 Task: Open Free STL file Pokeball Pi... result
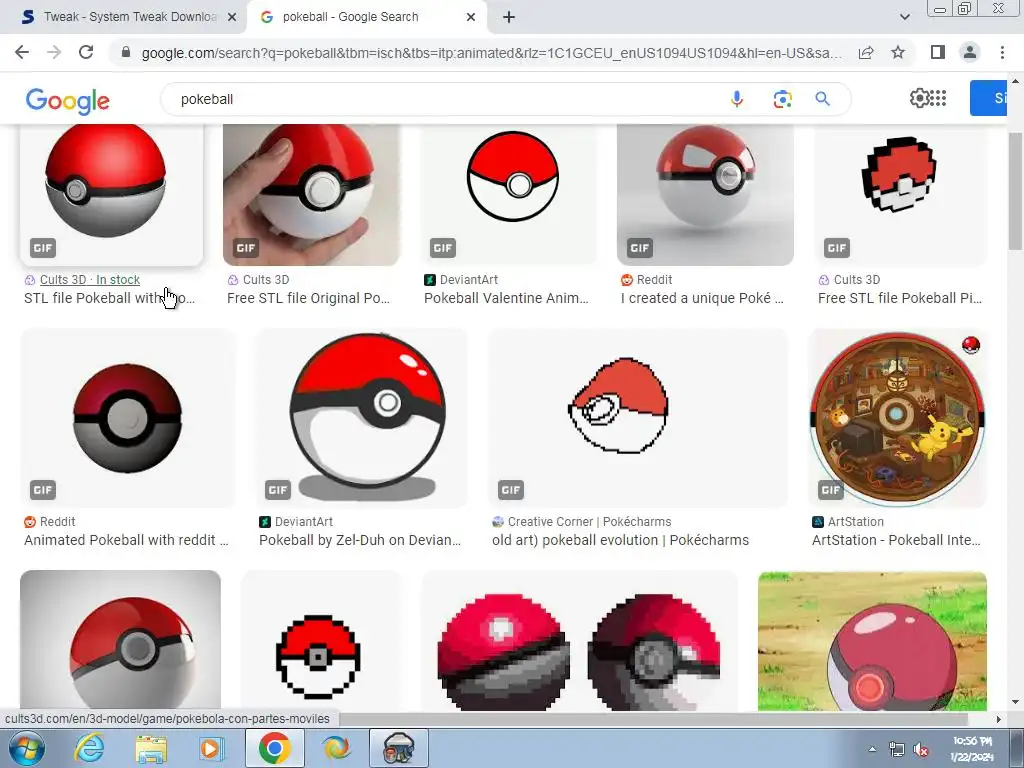pyautogui.click(x=900, y=298)
